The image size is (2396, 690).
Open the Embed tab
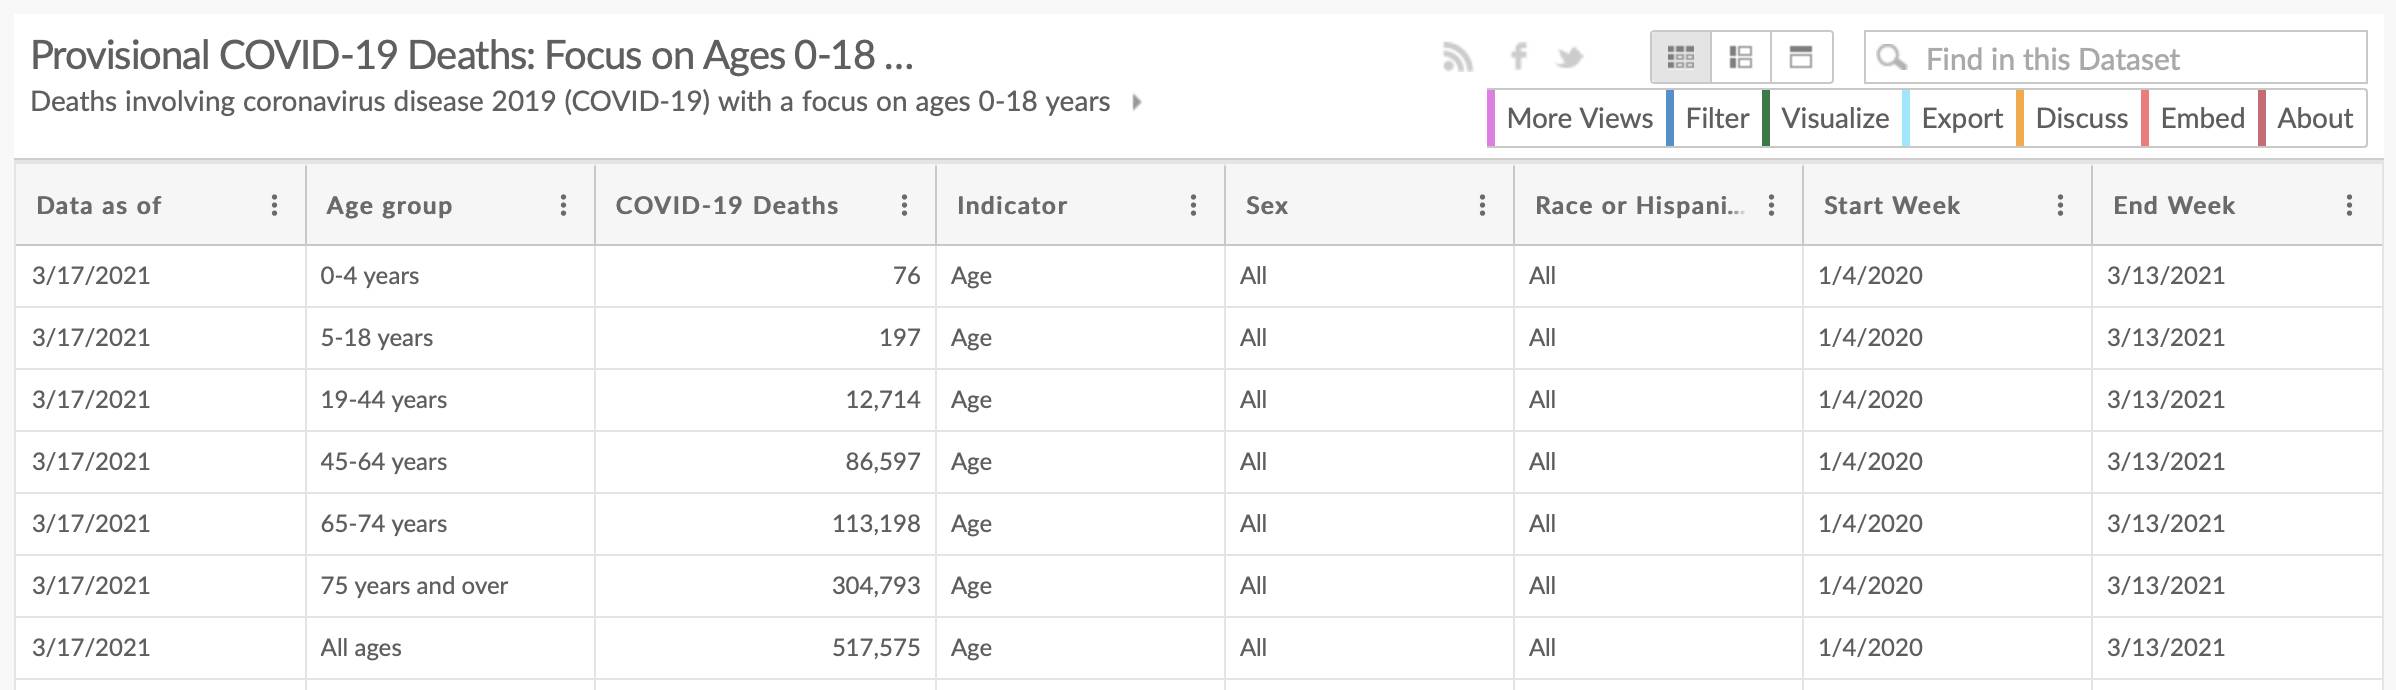click(x=2200, y=118)
